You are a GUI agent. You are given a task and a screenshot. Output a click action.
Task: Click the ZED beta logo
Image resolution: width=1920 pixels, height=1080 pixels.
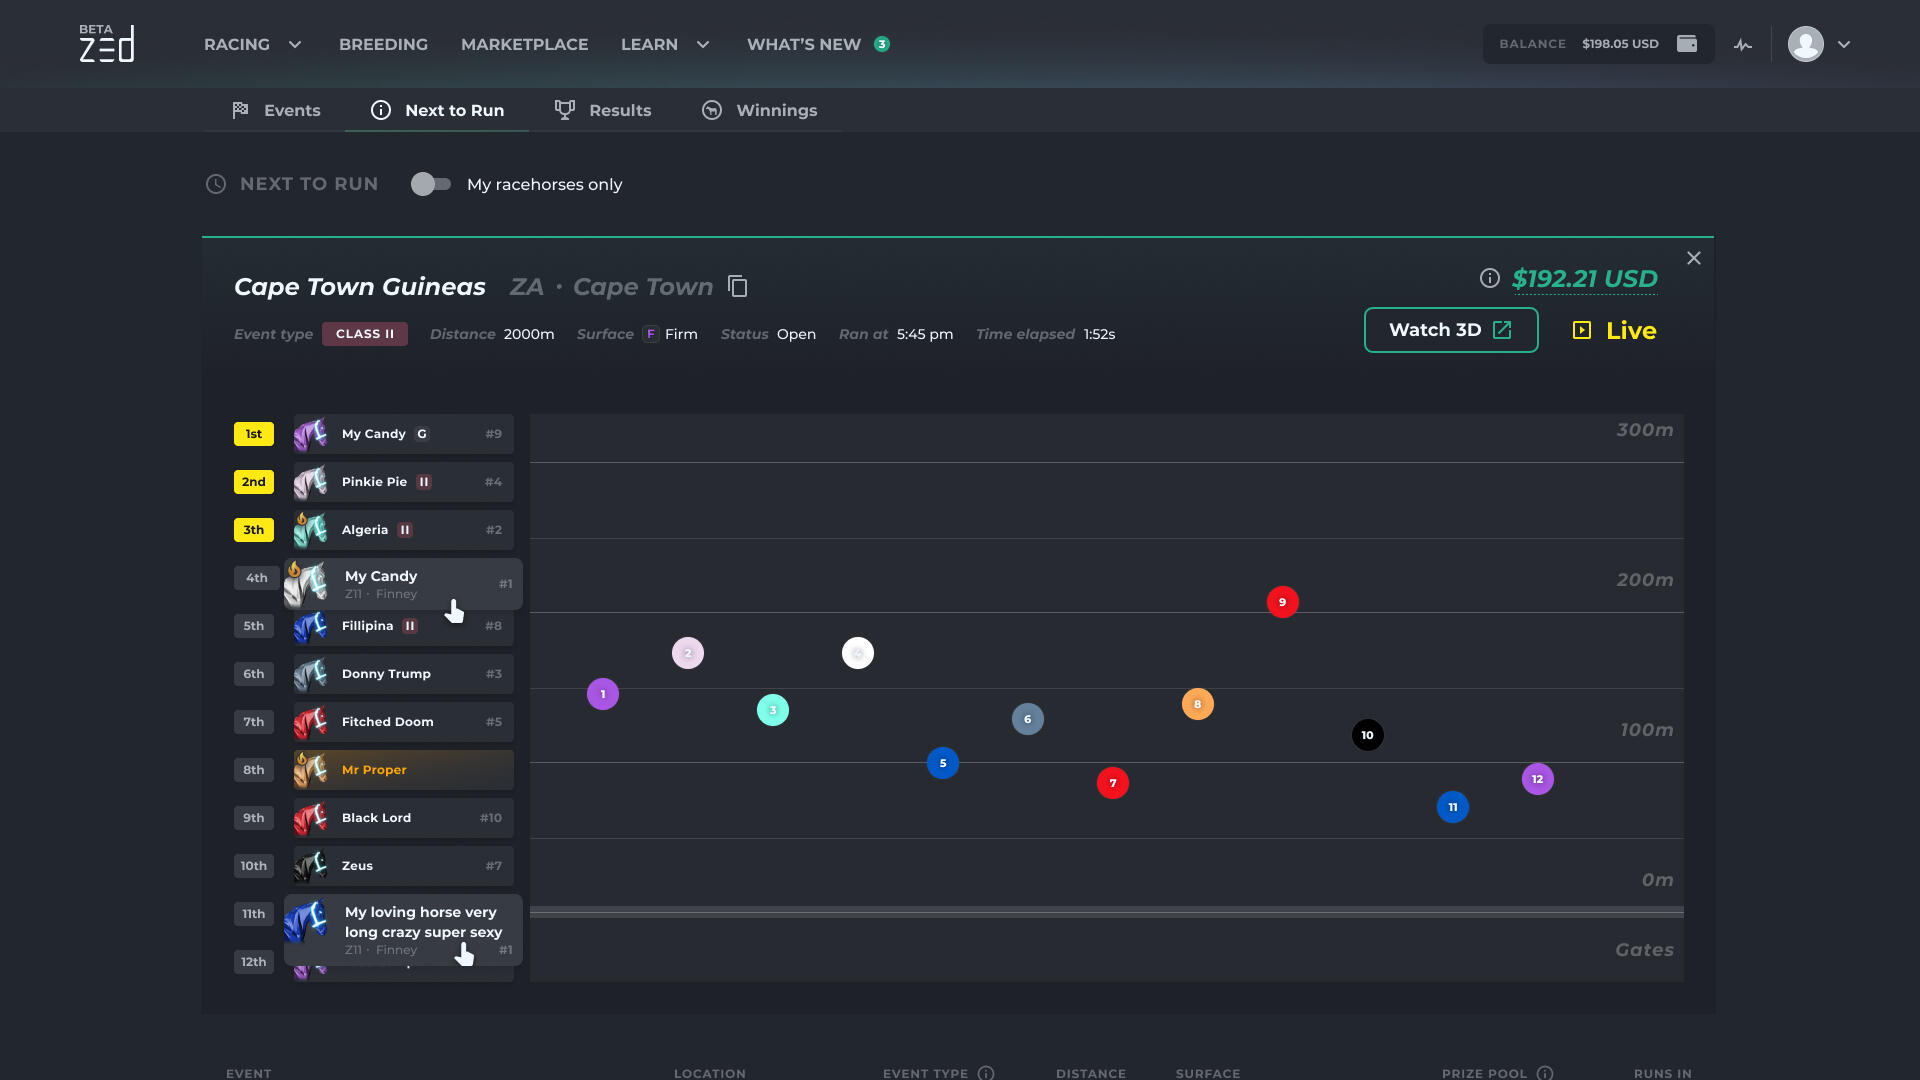pos(106,44)
